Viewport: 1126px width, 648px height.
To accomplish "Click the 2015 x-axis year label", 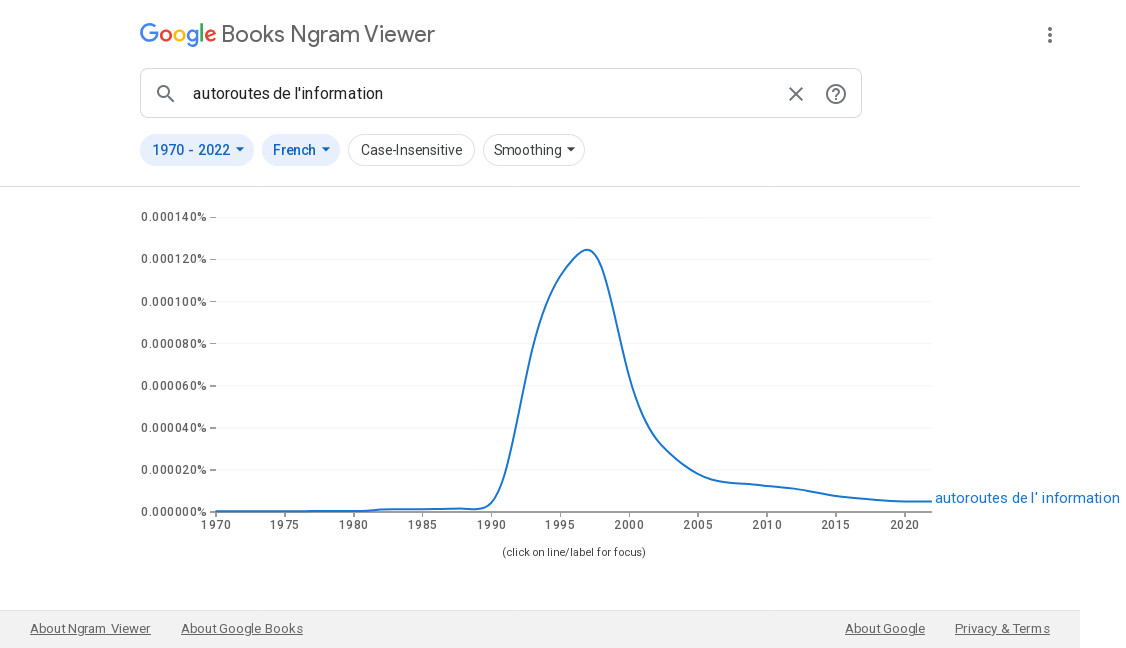I will click(x=835, y=525).
